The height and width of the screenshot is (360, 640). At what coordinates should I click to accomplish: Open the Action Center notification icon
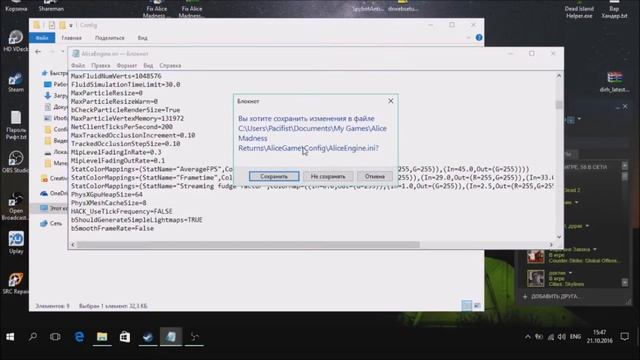point(624,336)
